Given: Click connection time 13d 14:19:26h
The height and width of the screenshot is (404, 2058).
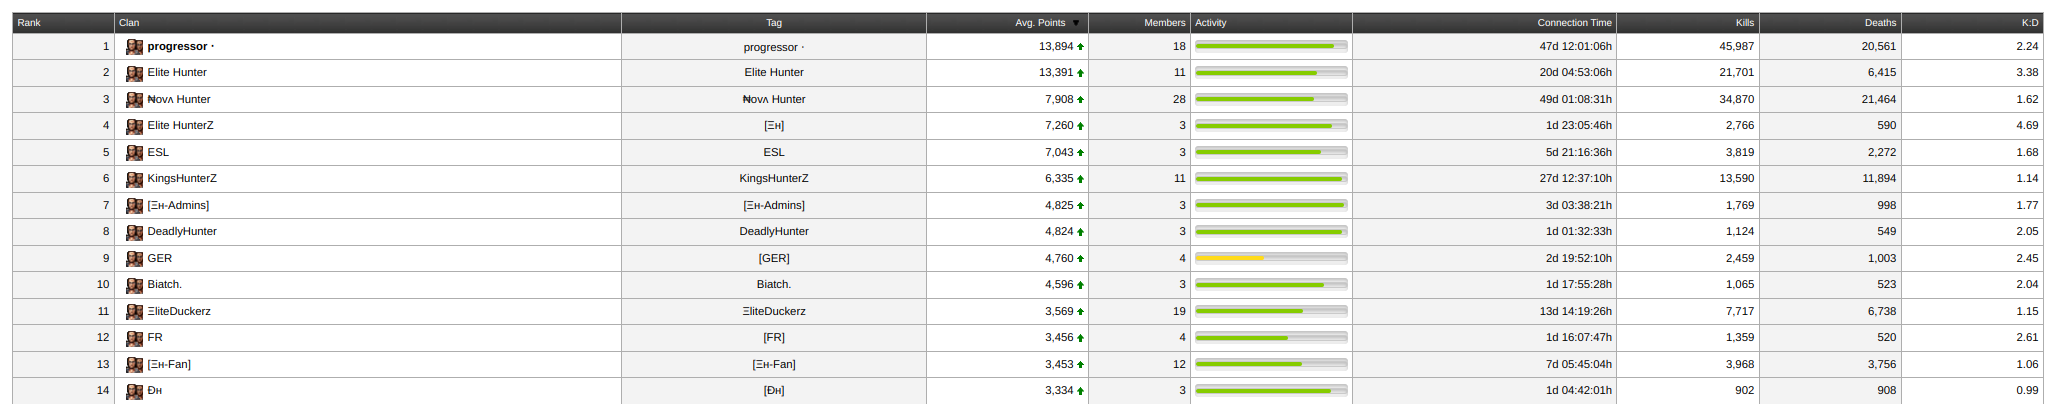Looking at the screenshot, I should tap(1575, 311).
